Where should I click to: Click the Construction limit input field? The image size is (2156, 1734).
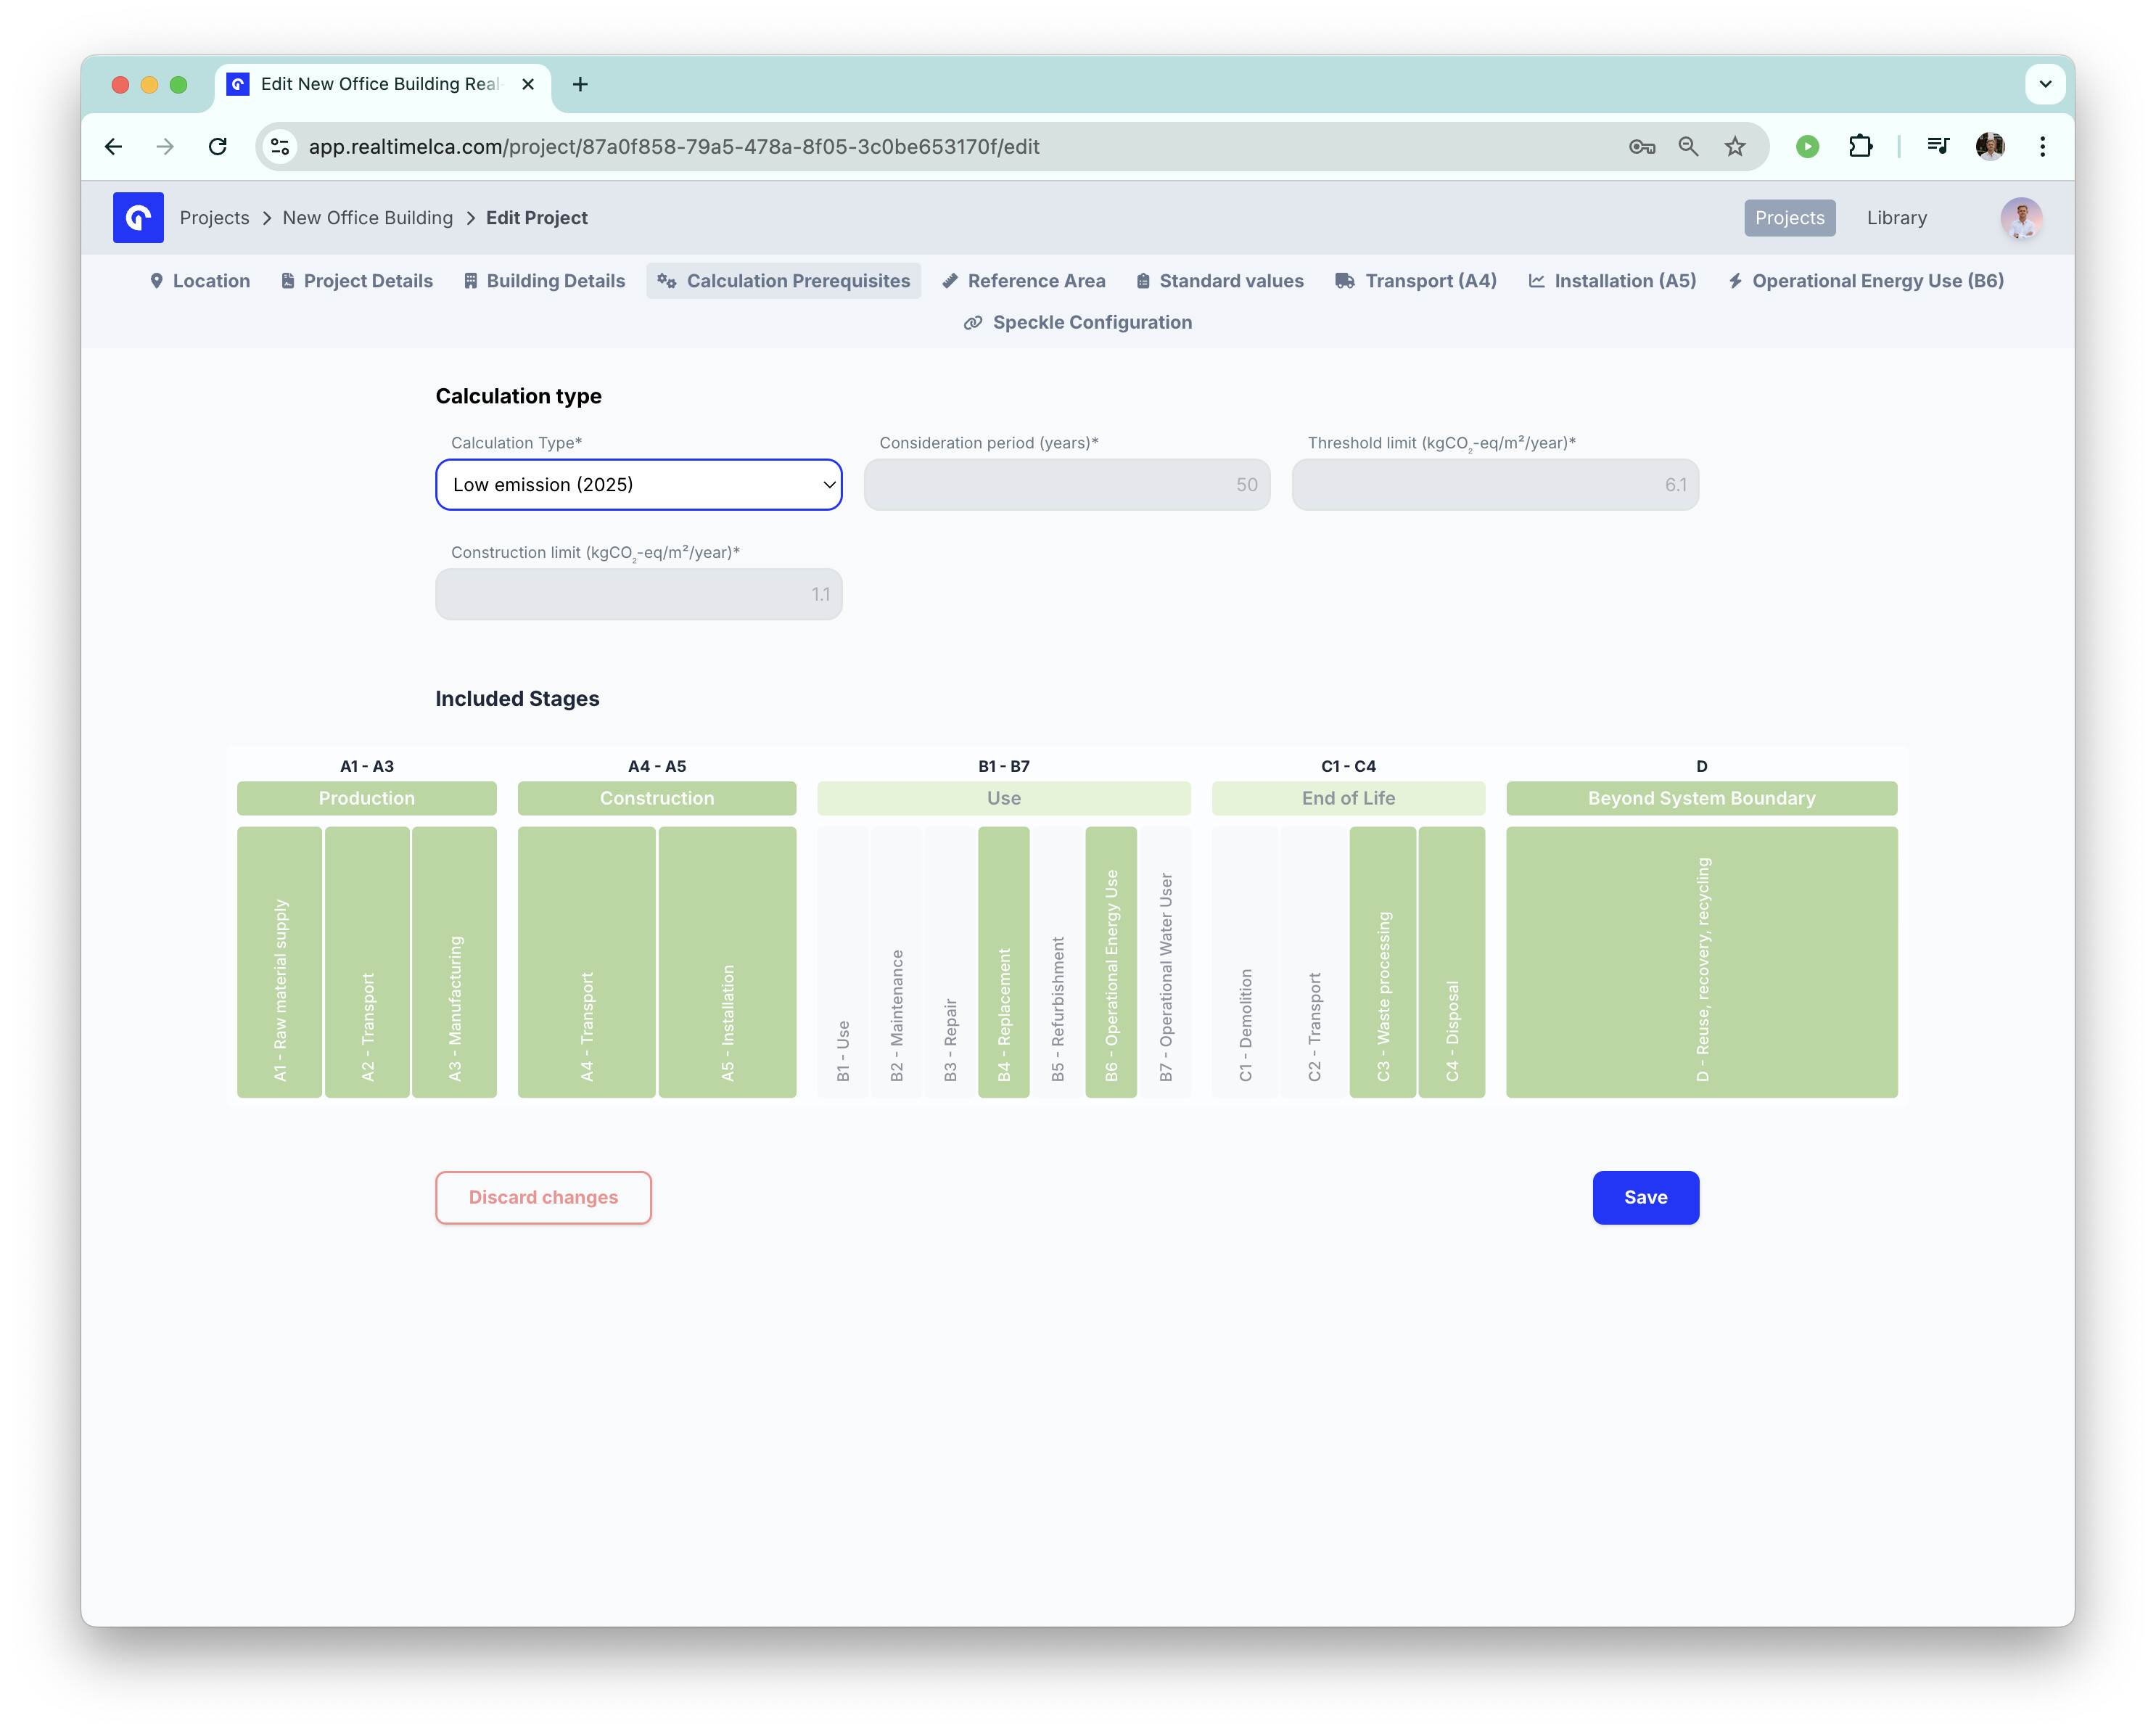(638, 594)
